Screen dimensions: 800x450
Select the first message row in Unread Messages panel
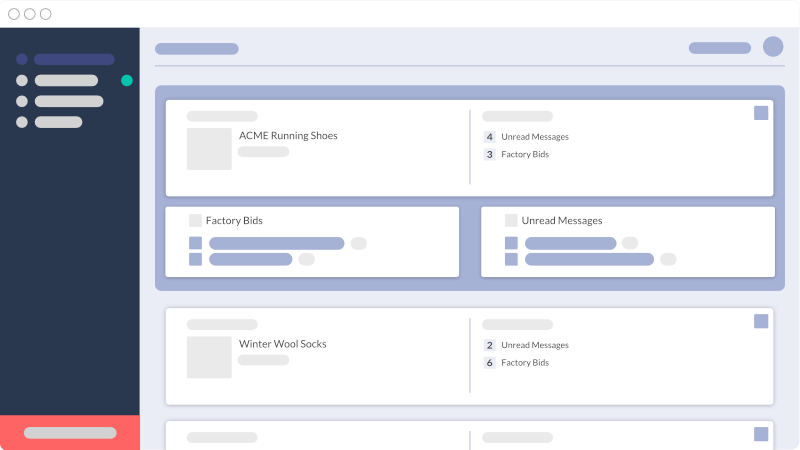pos(571,243)
